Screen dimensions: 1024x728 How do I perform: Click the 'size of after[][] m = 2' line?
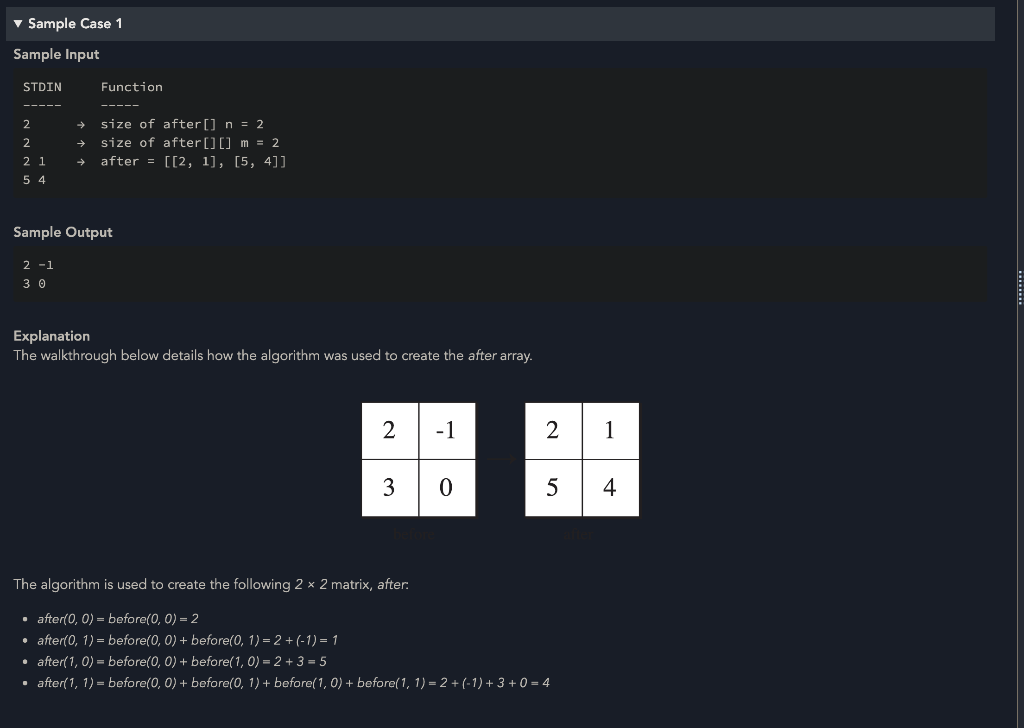point(189,142)
